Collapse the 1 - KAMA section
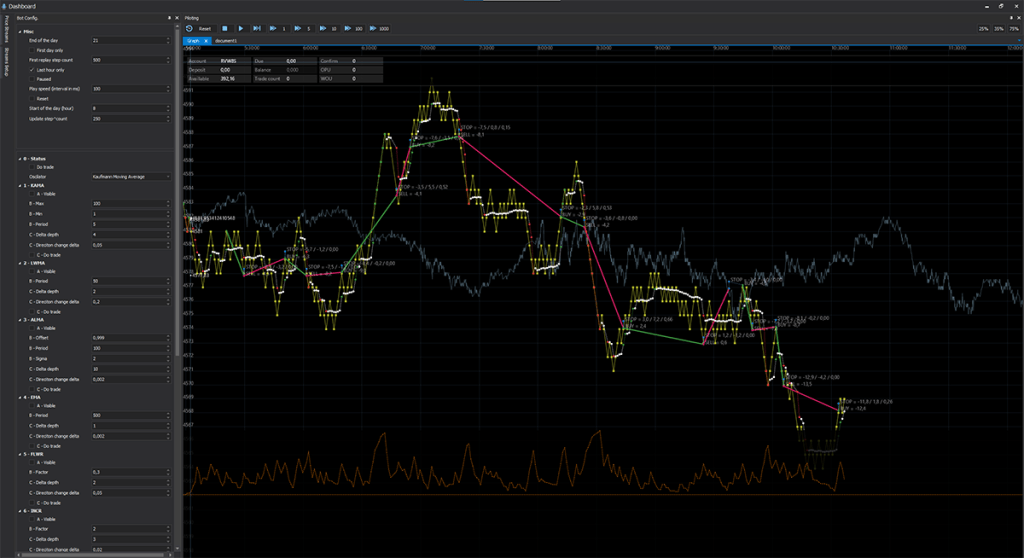Image resolution: width=1024 pixels, height=558 pixels. click(19, 186)
